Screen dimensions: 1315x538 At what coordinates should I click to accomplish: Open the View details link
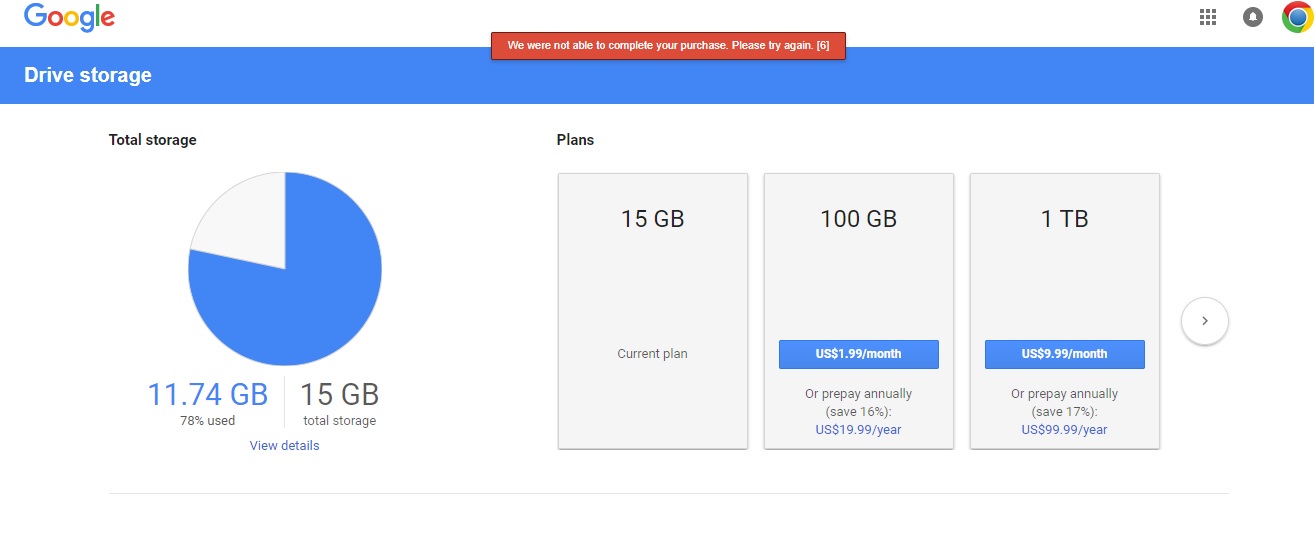click(285, 446)
